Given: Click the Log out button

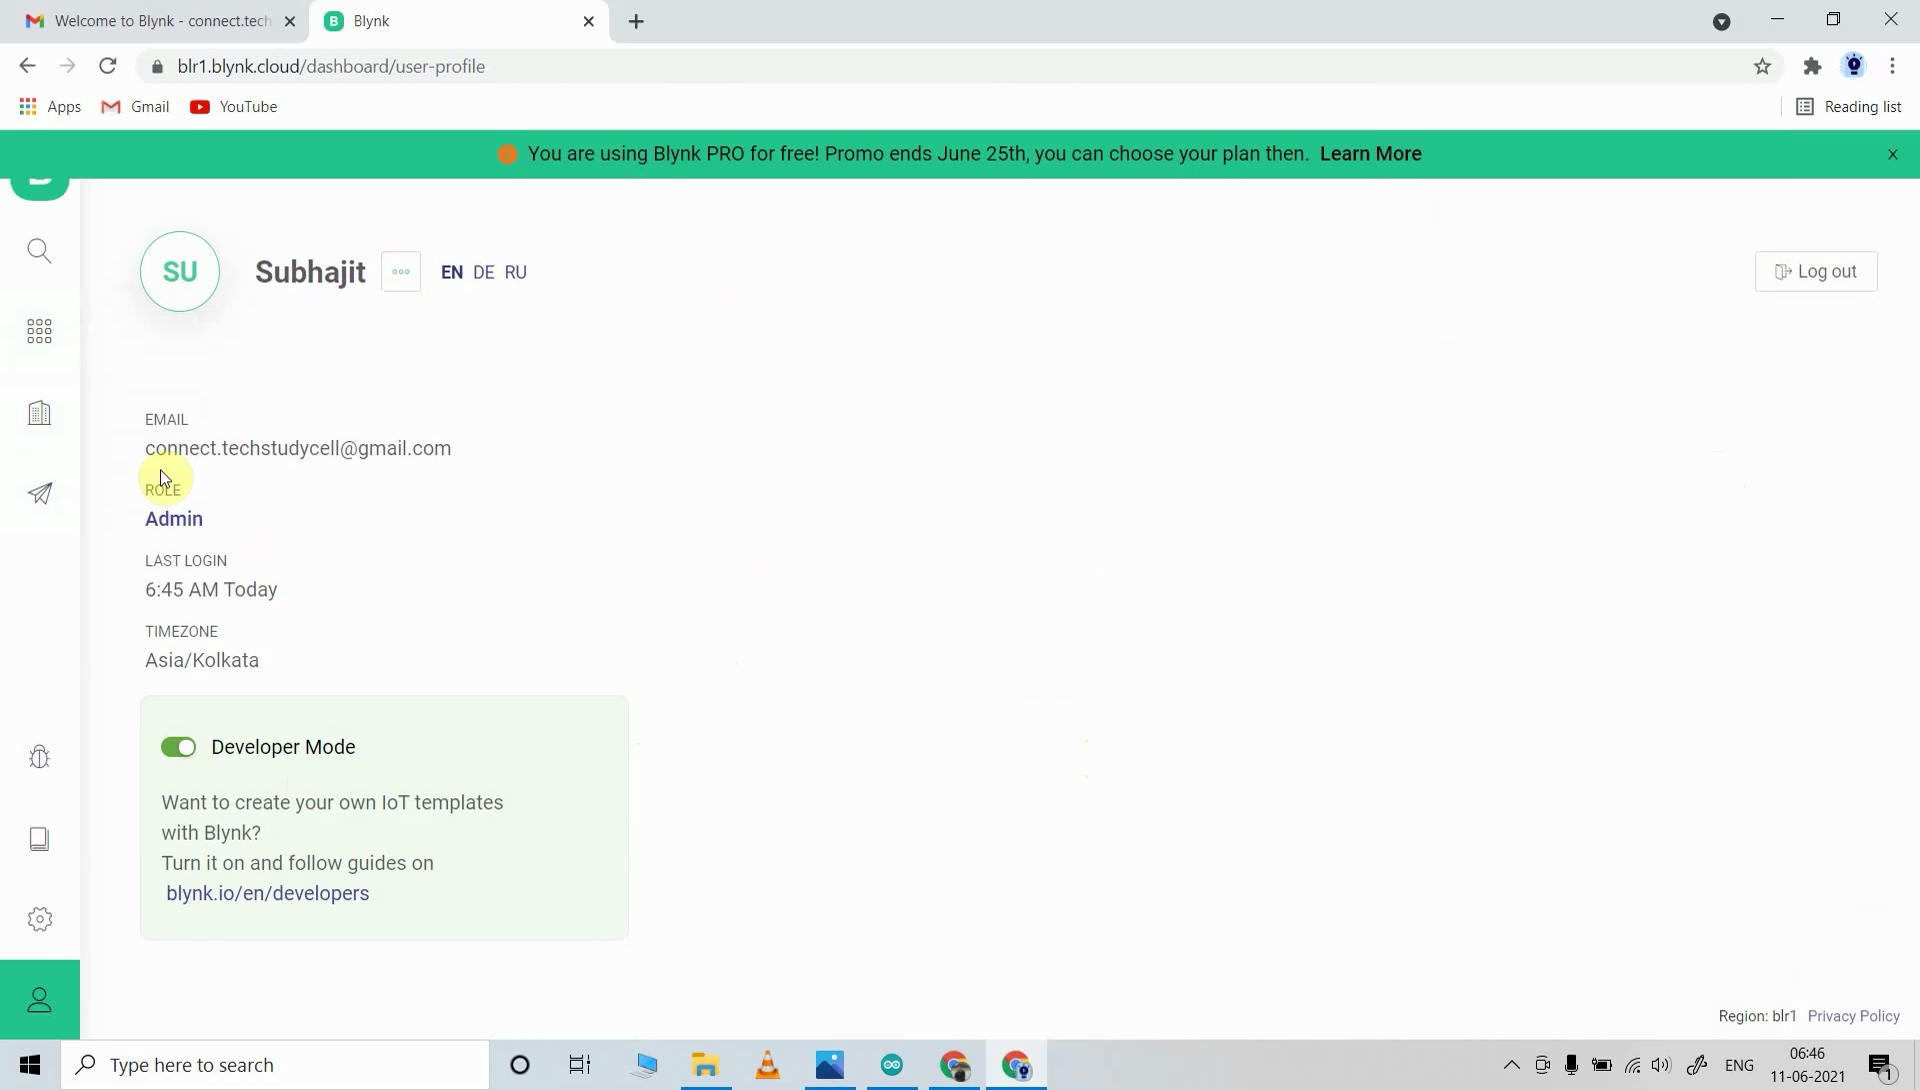Looking at the screenshot, I should (1816, 272).
